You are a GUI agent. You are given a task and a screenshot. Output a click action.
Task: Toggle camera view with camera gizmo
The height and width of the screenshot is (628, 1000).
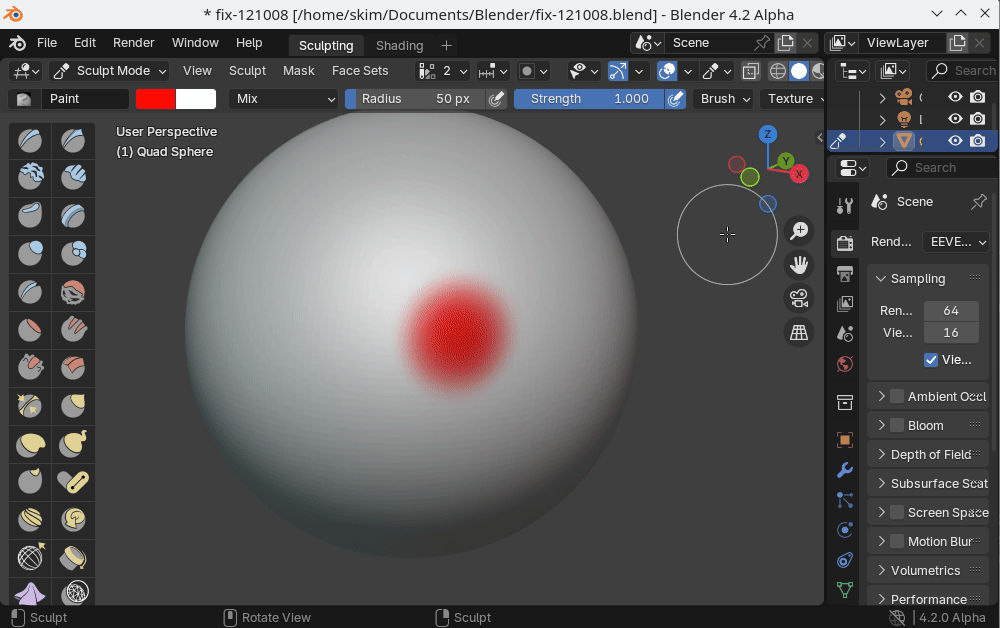(x=798, y=298)
